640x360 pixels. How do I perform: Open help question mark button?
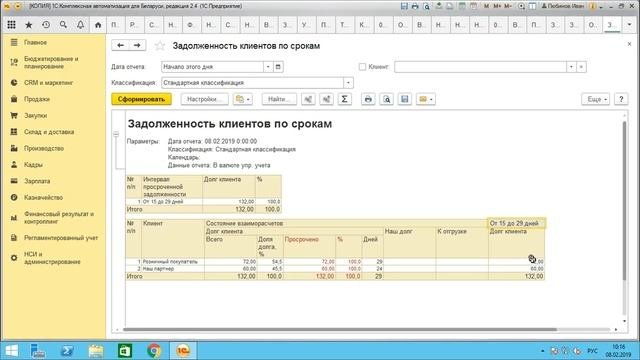tap(621, 99)
